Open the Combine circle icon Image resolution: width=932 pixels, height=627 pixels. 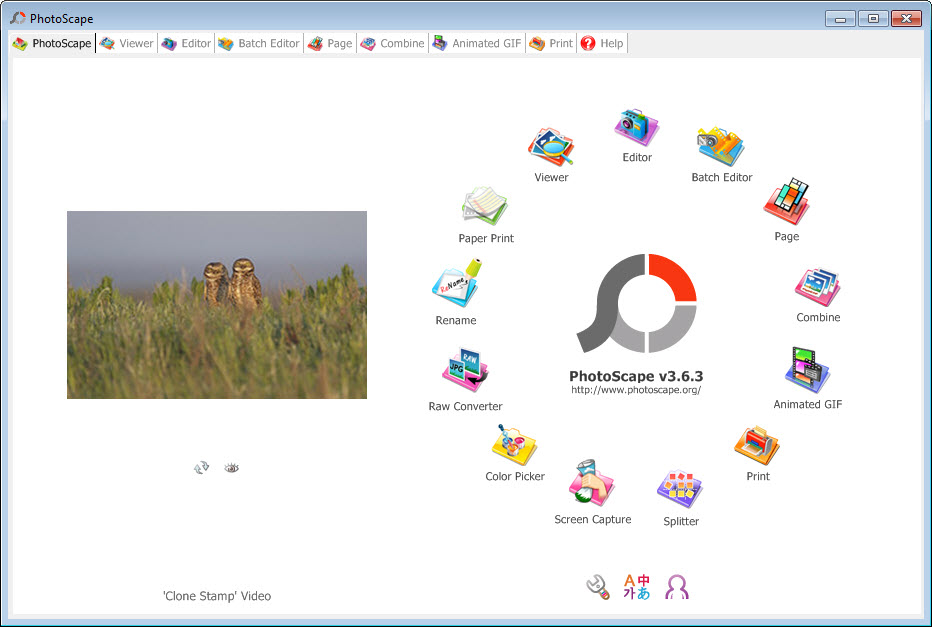click(x=818, y=287)
